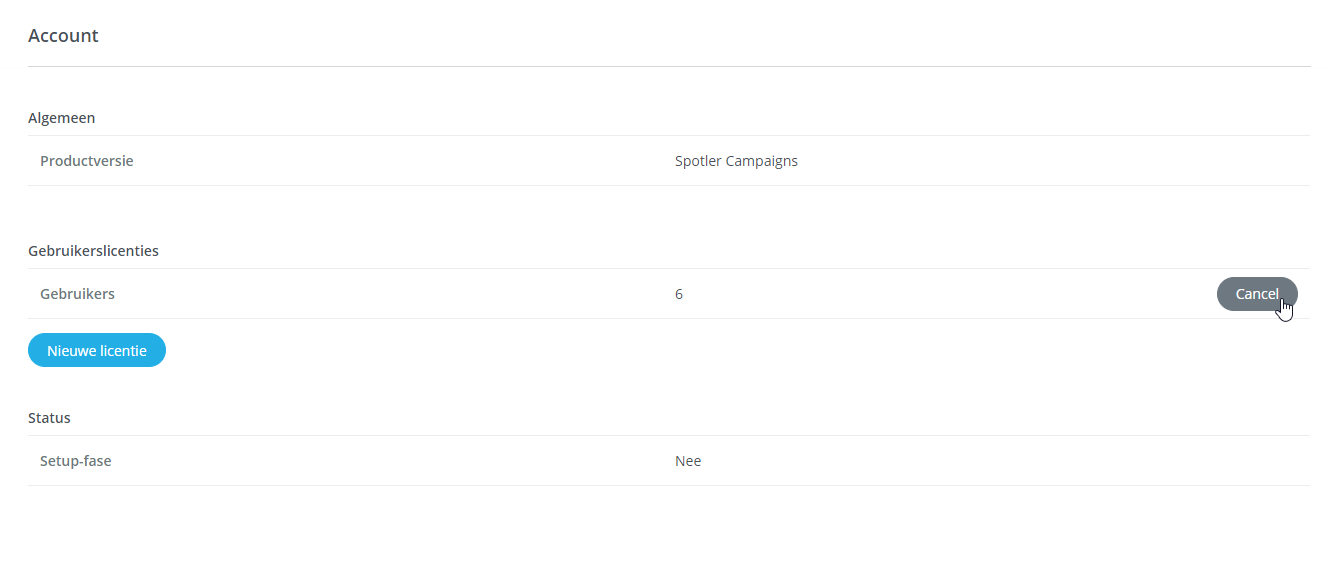1328x561 pixels.
Task: Select the Algemeen section heading
Action: pos(62,118)
